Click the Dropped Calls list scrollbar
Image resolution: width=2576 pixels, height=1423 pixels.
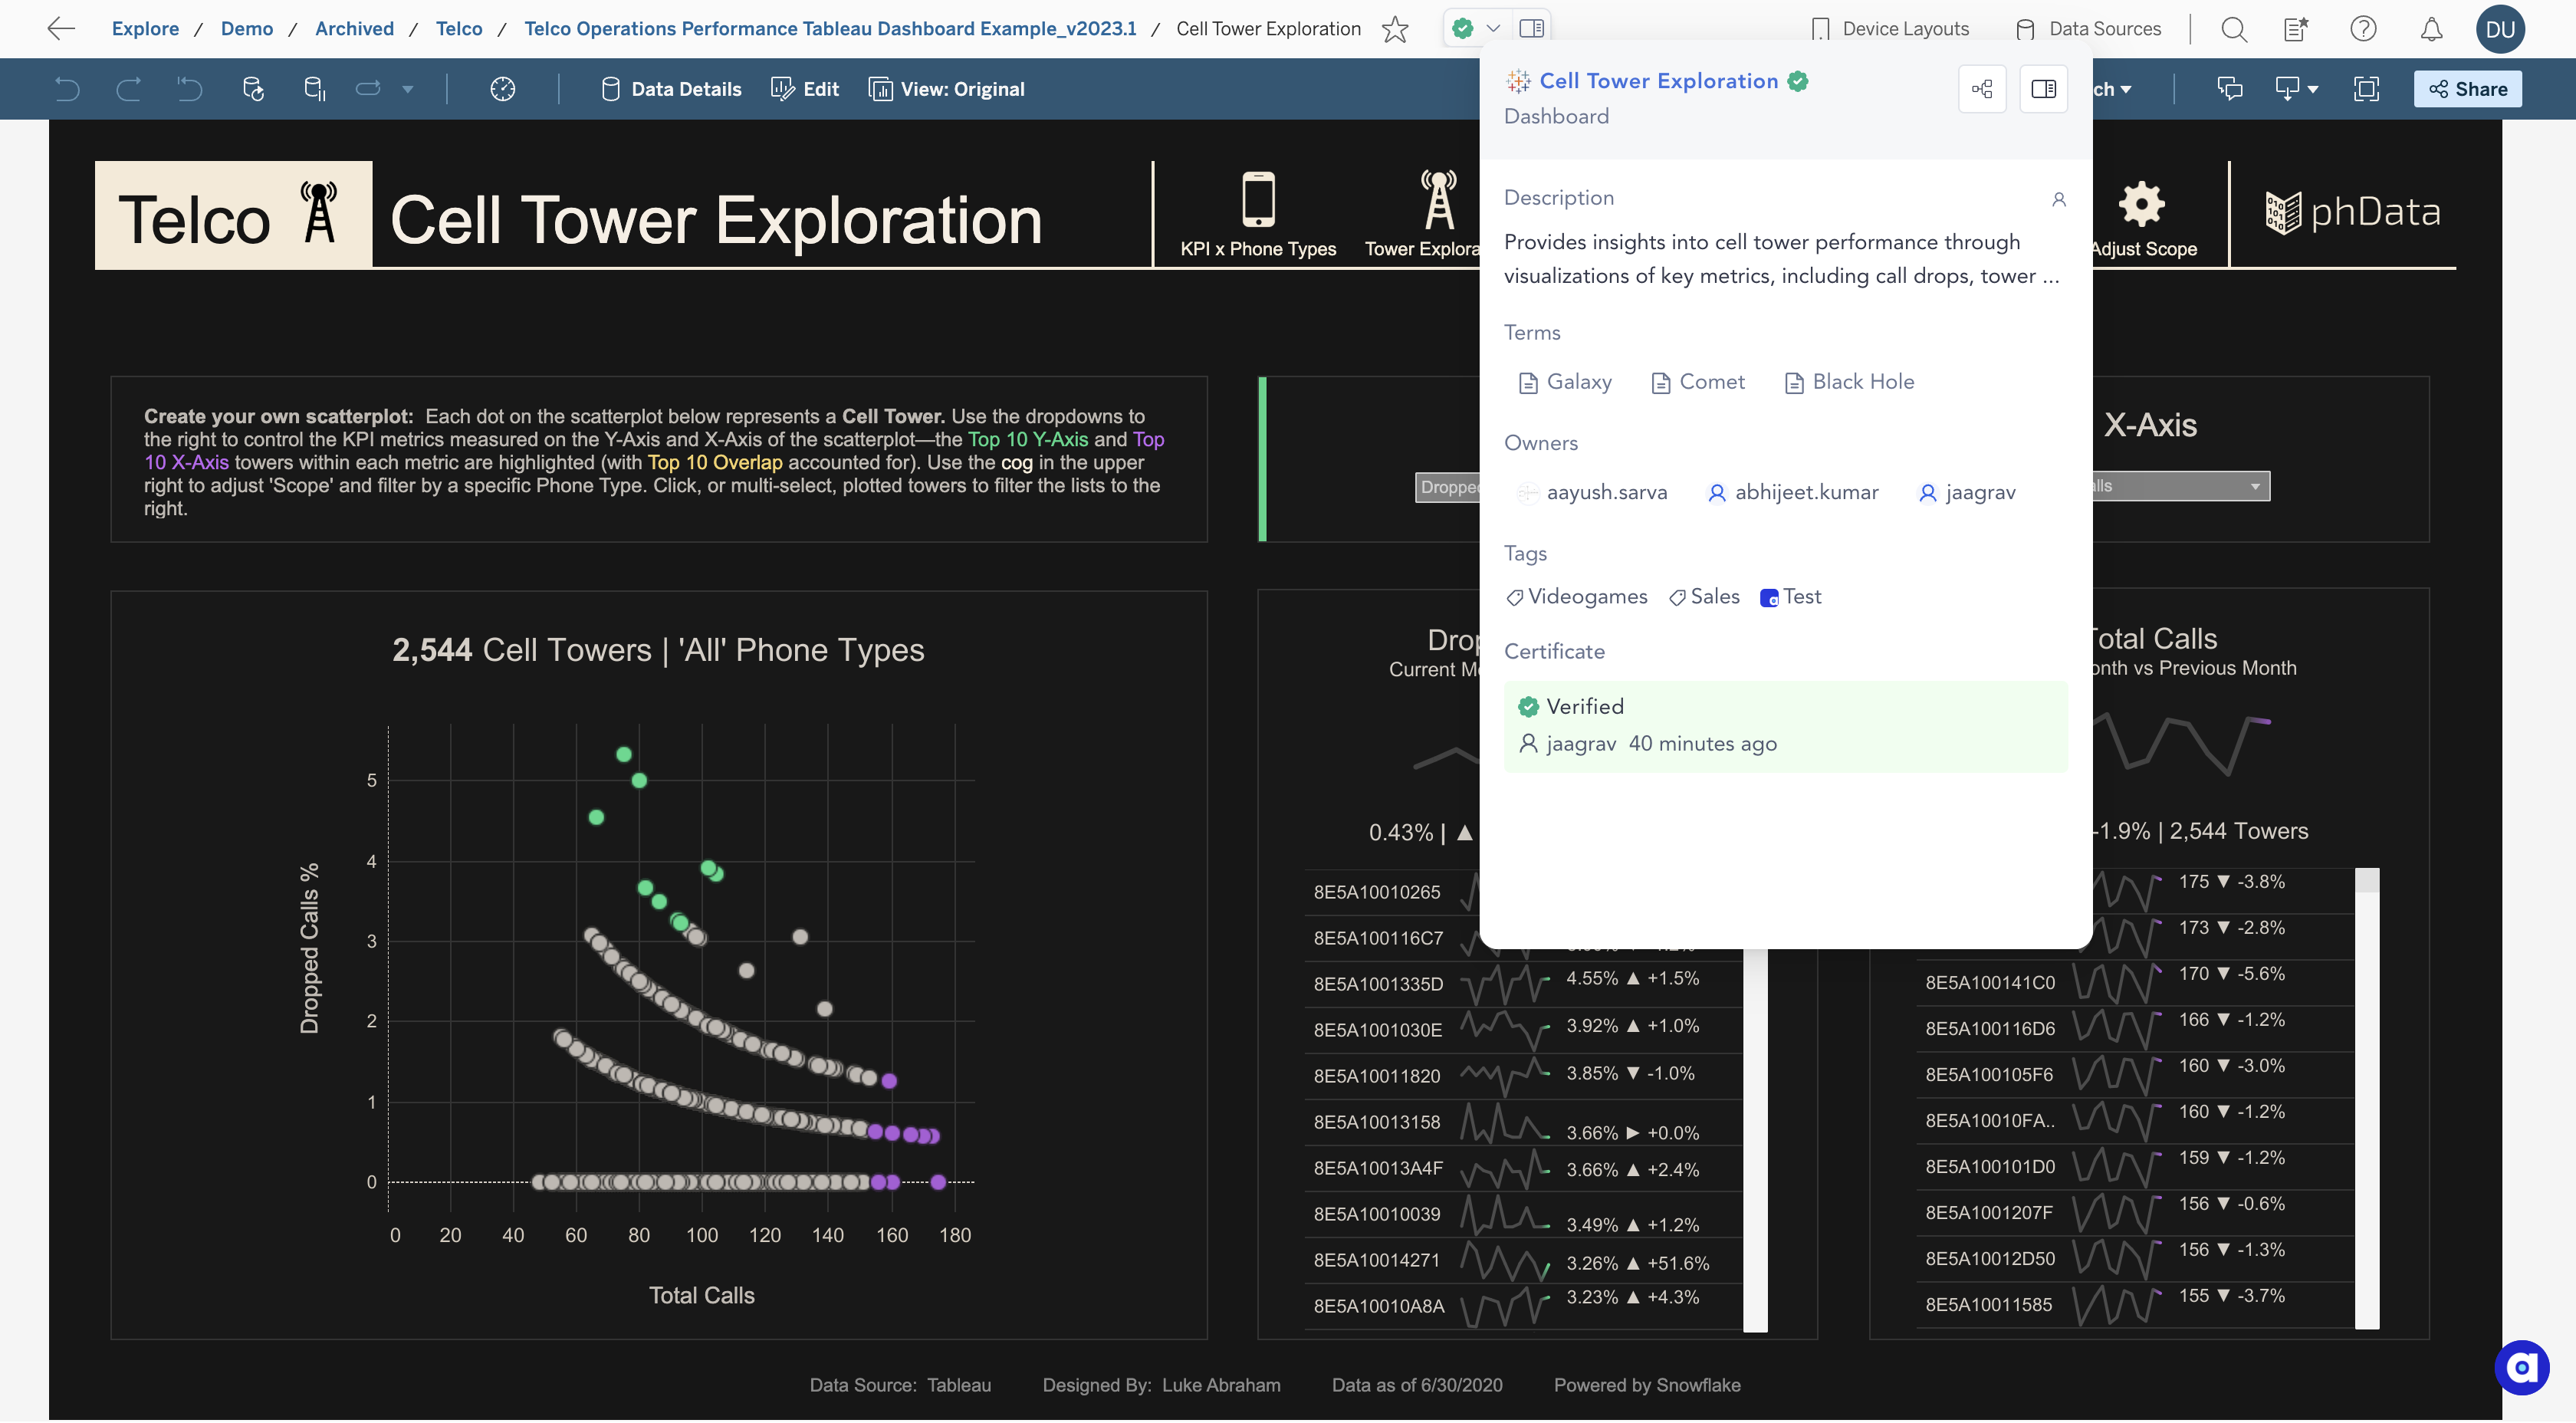(1755, 1141)
